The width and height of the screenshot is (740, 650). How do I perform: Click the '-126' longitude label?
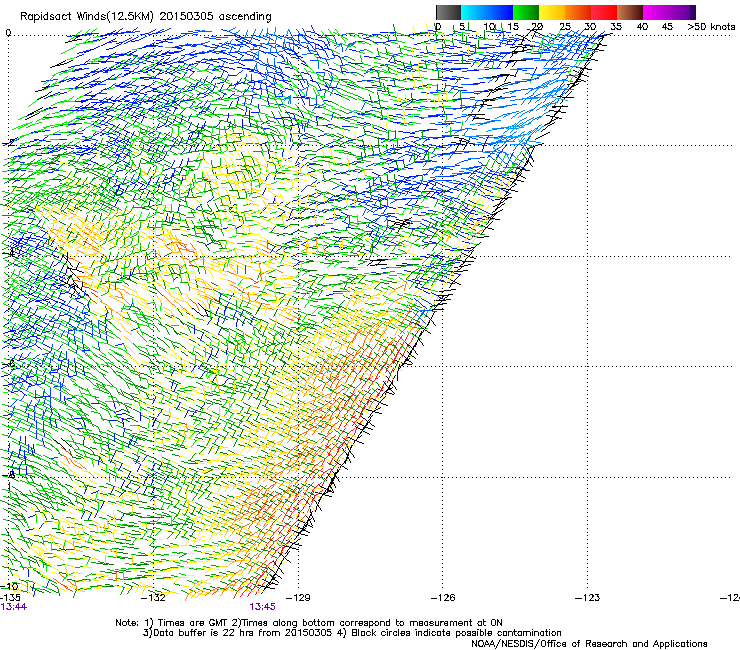pyautogui.click(x=443, y=598)
